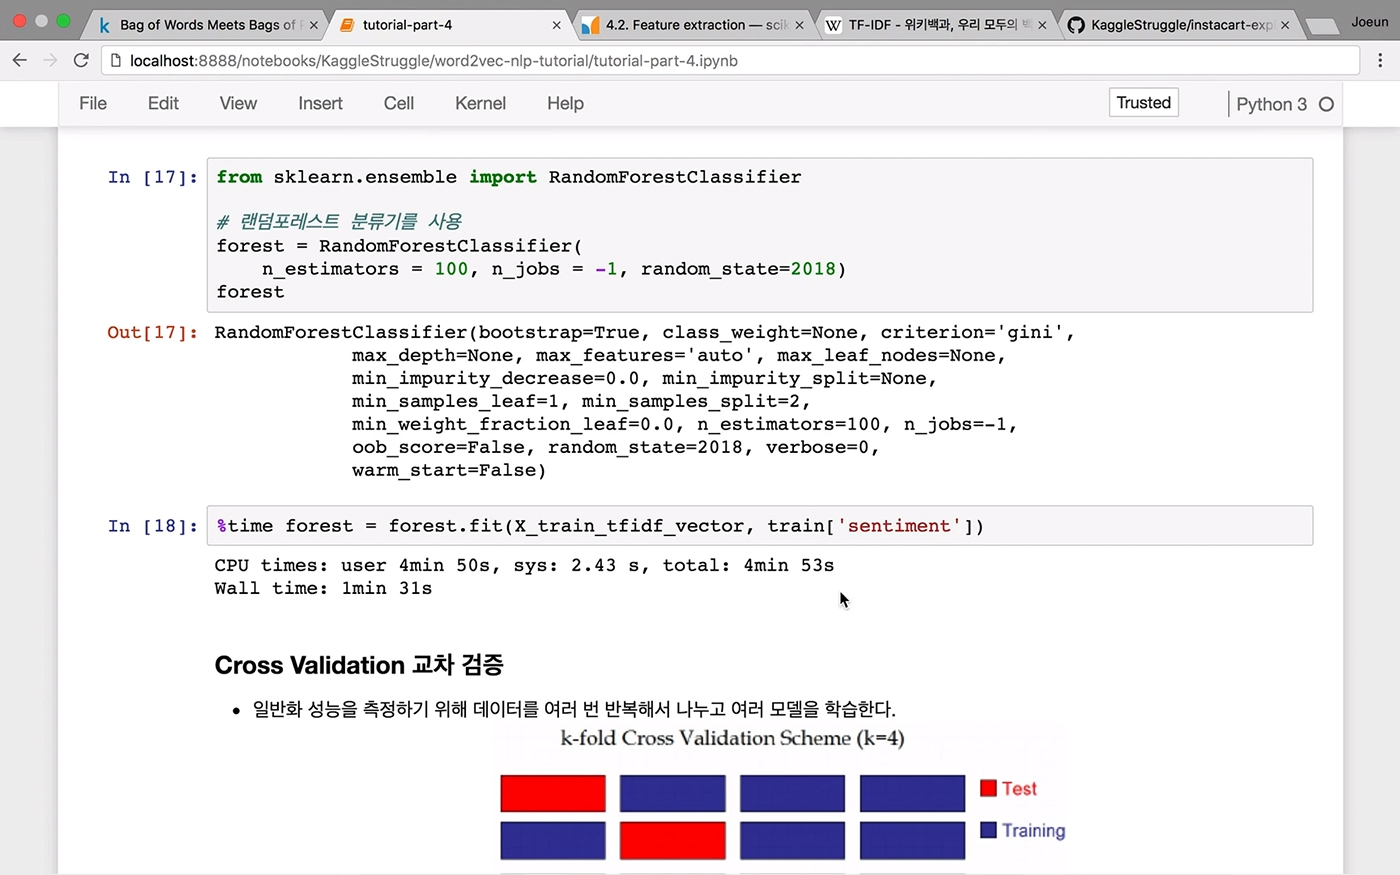Screen dimensions: 1400x875
Task: Open the Cell menu
Action: [x=399, y=103]
